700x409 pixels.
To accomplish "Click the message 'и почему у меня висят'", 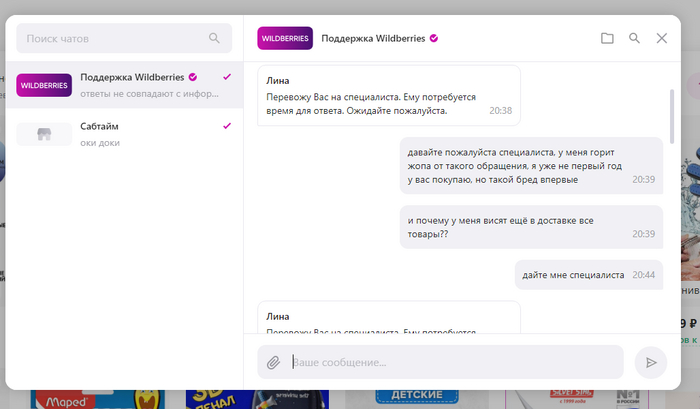I will coord(531,227).
